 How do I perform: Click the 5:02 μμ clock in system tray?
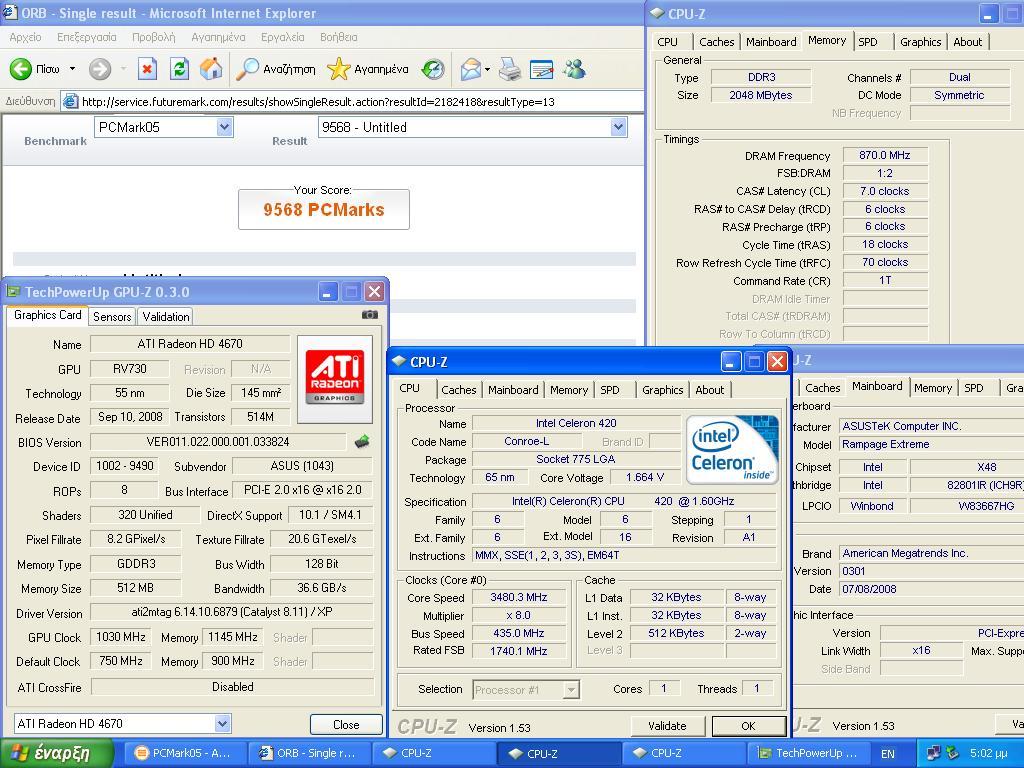(988, 754)
